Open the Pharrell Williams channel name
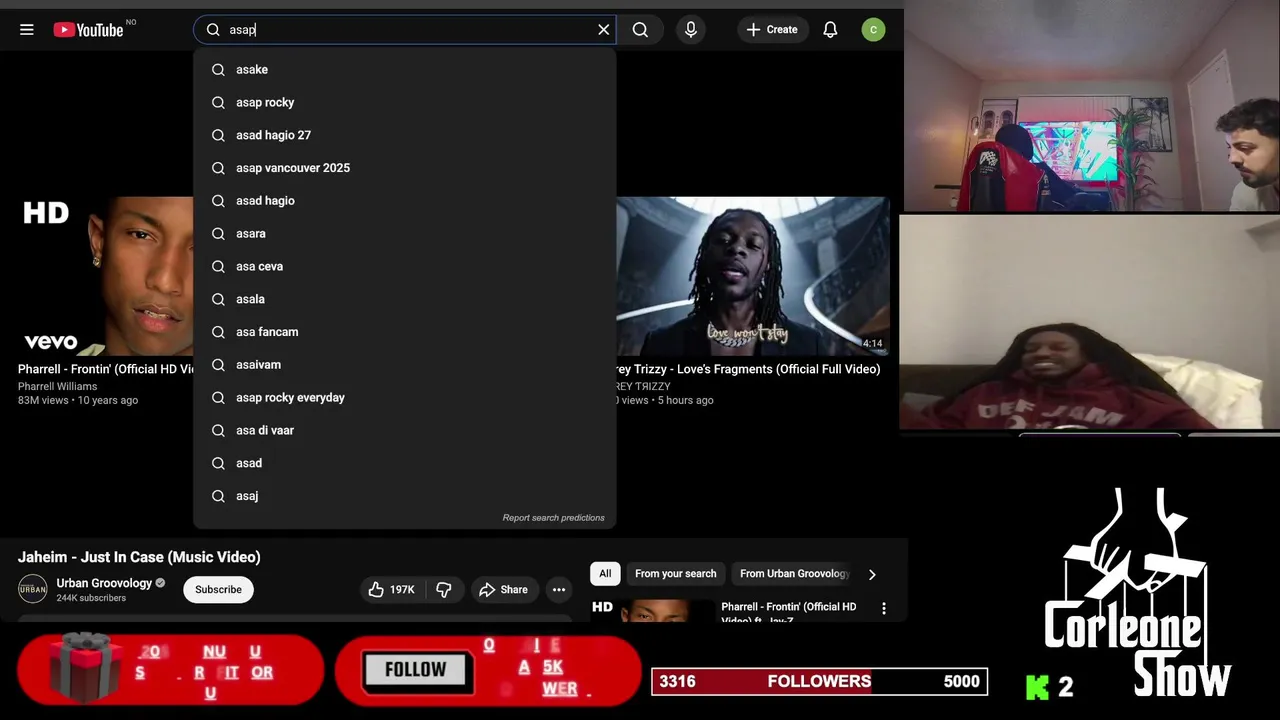 (x=57, y=386)
